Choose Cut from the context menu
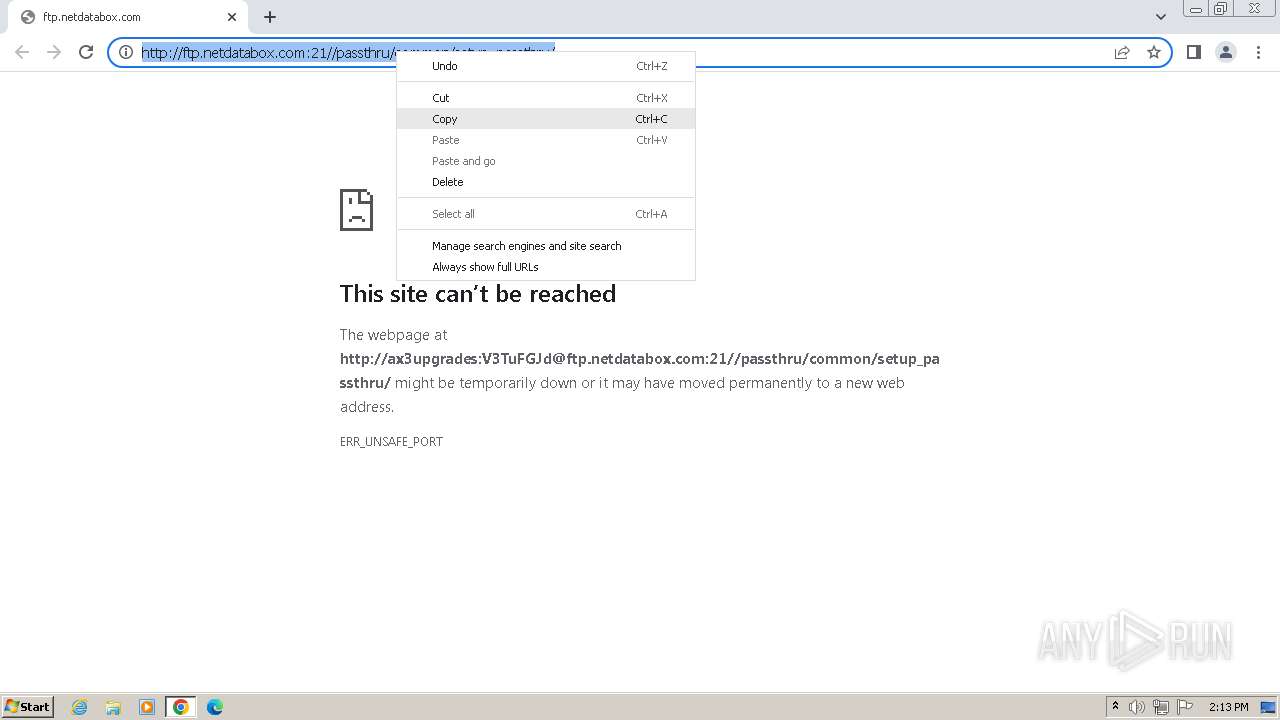Image resolution: width=1280 pixels, height=720 pixels. tap(546, 98)
